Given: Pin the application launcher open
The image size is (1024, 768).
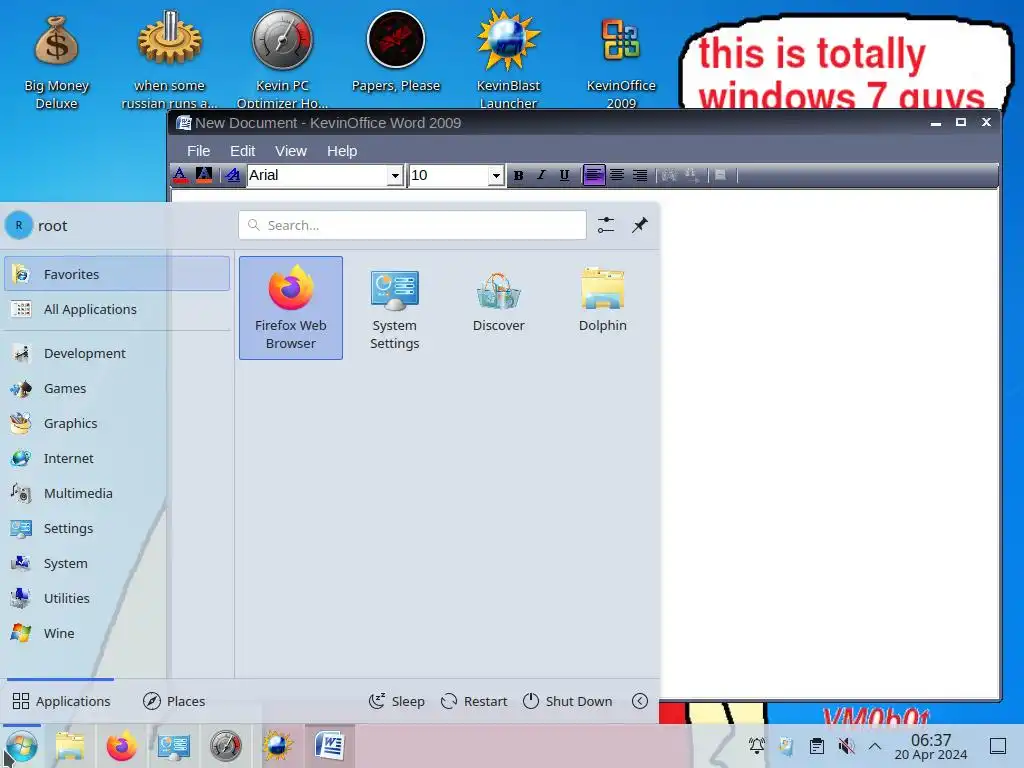Looking at the screenshot, I should 640,225.
